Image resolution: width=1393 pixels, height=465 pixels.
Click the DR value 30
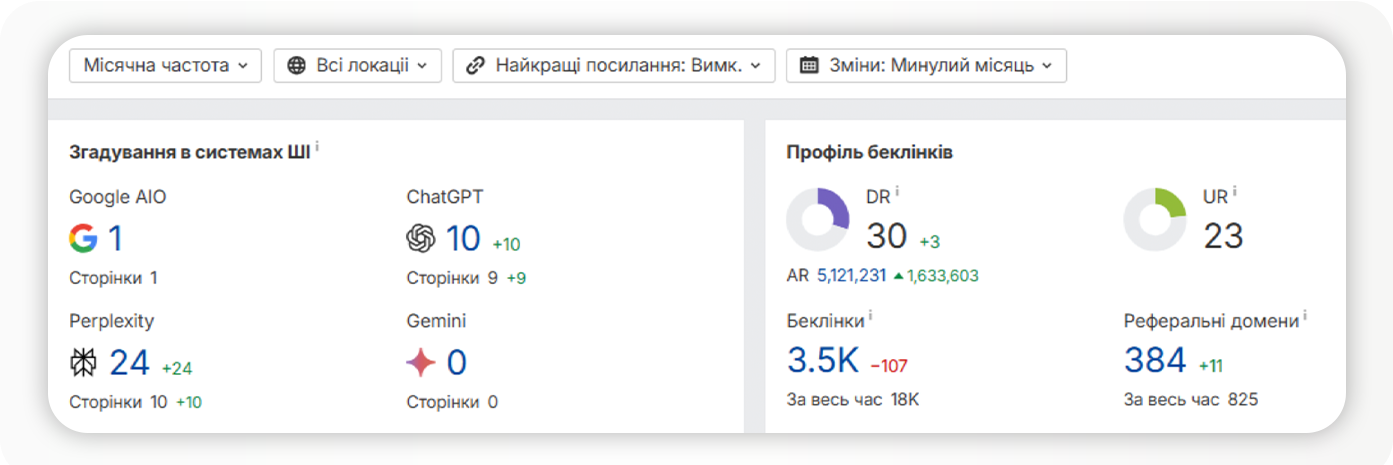887,236
